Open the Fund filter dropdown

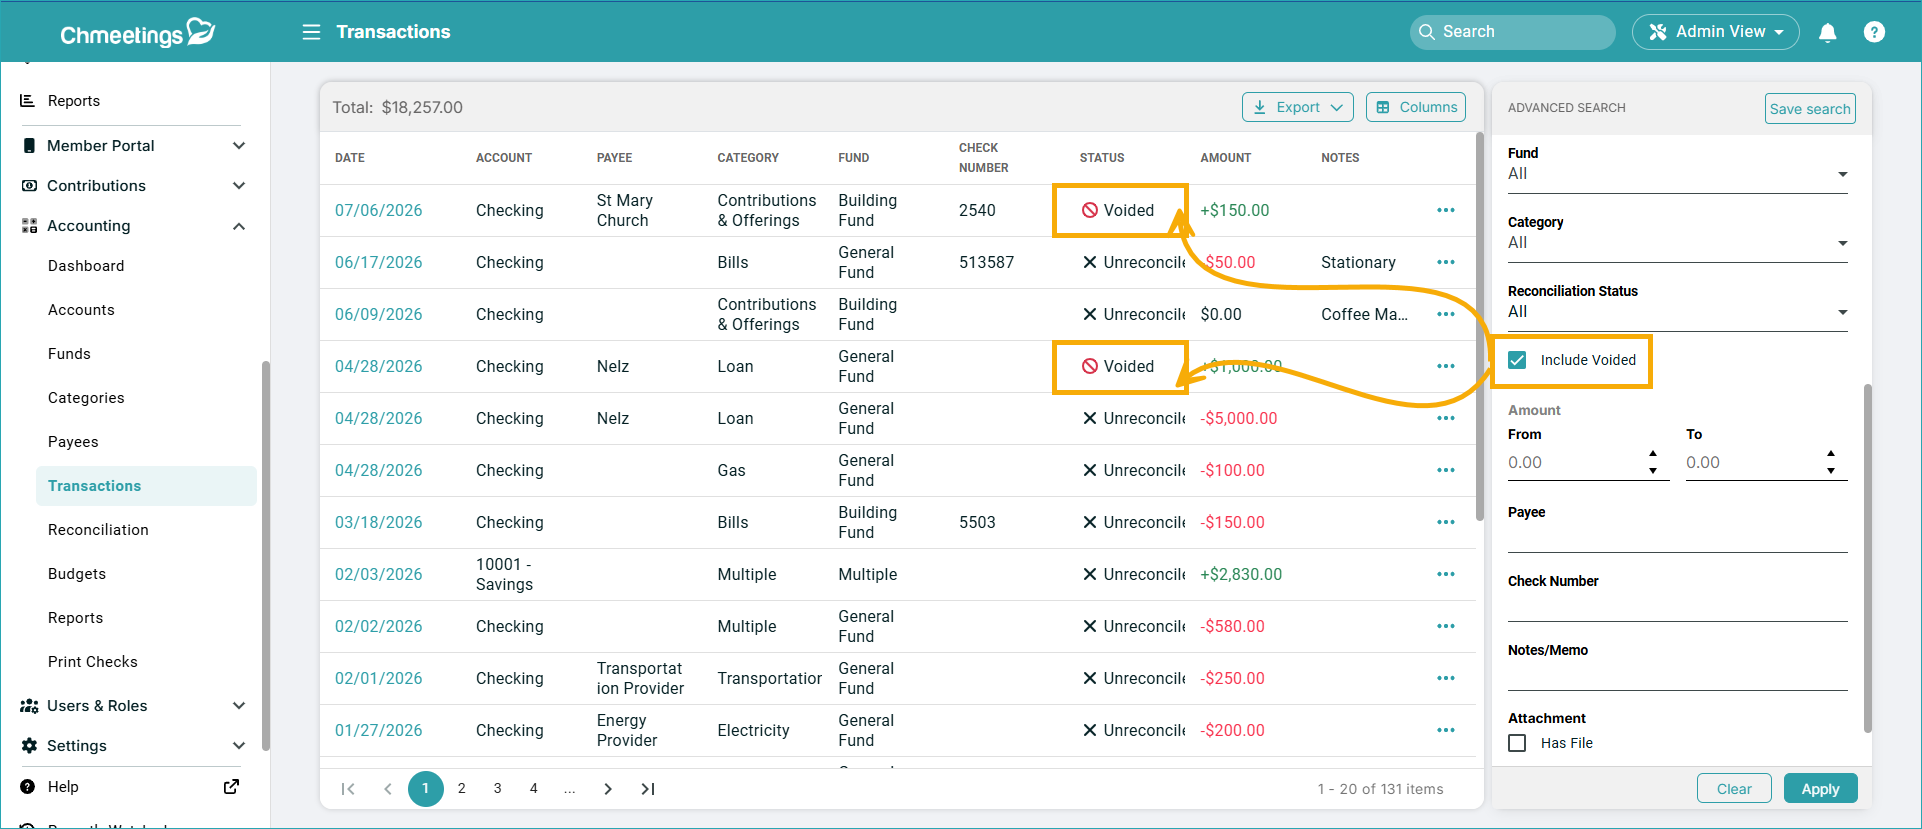tap(1677, 174)
